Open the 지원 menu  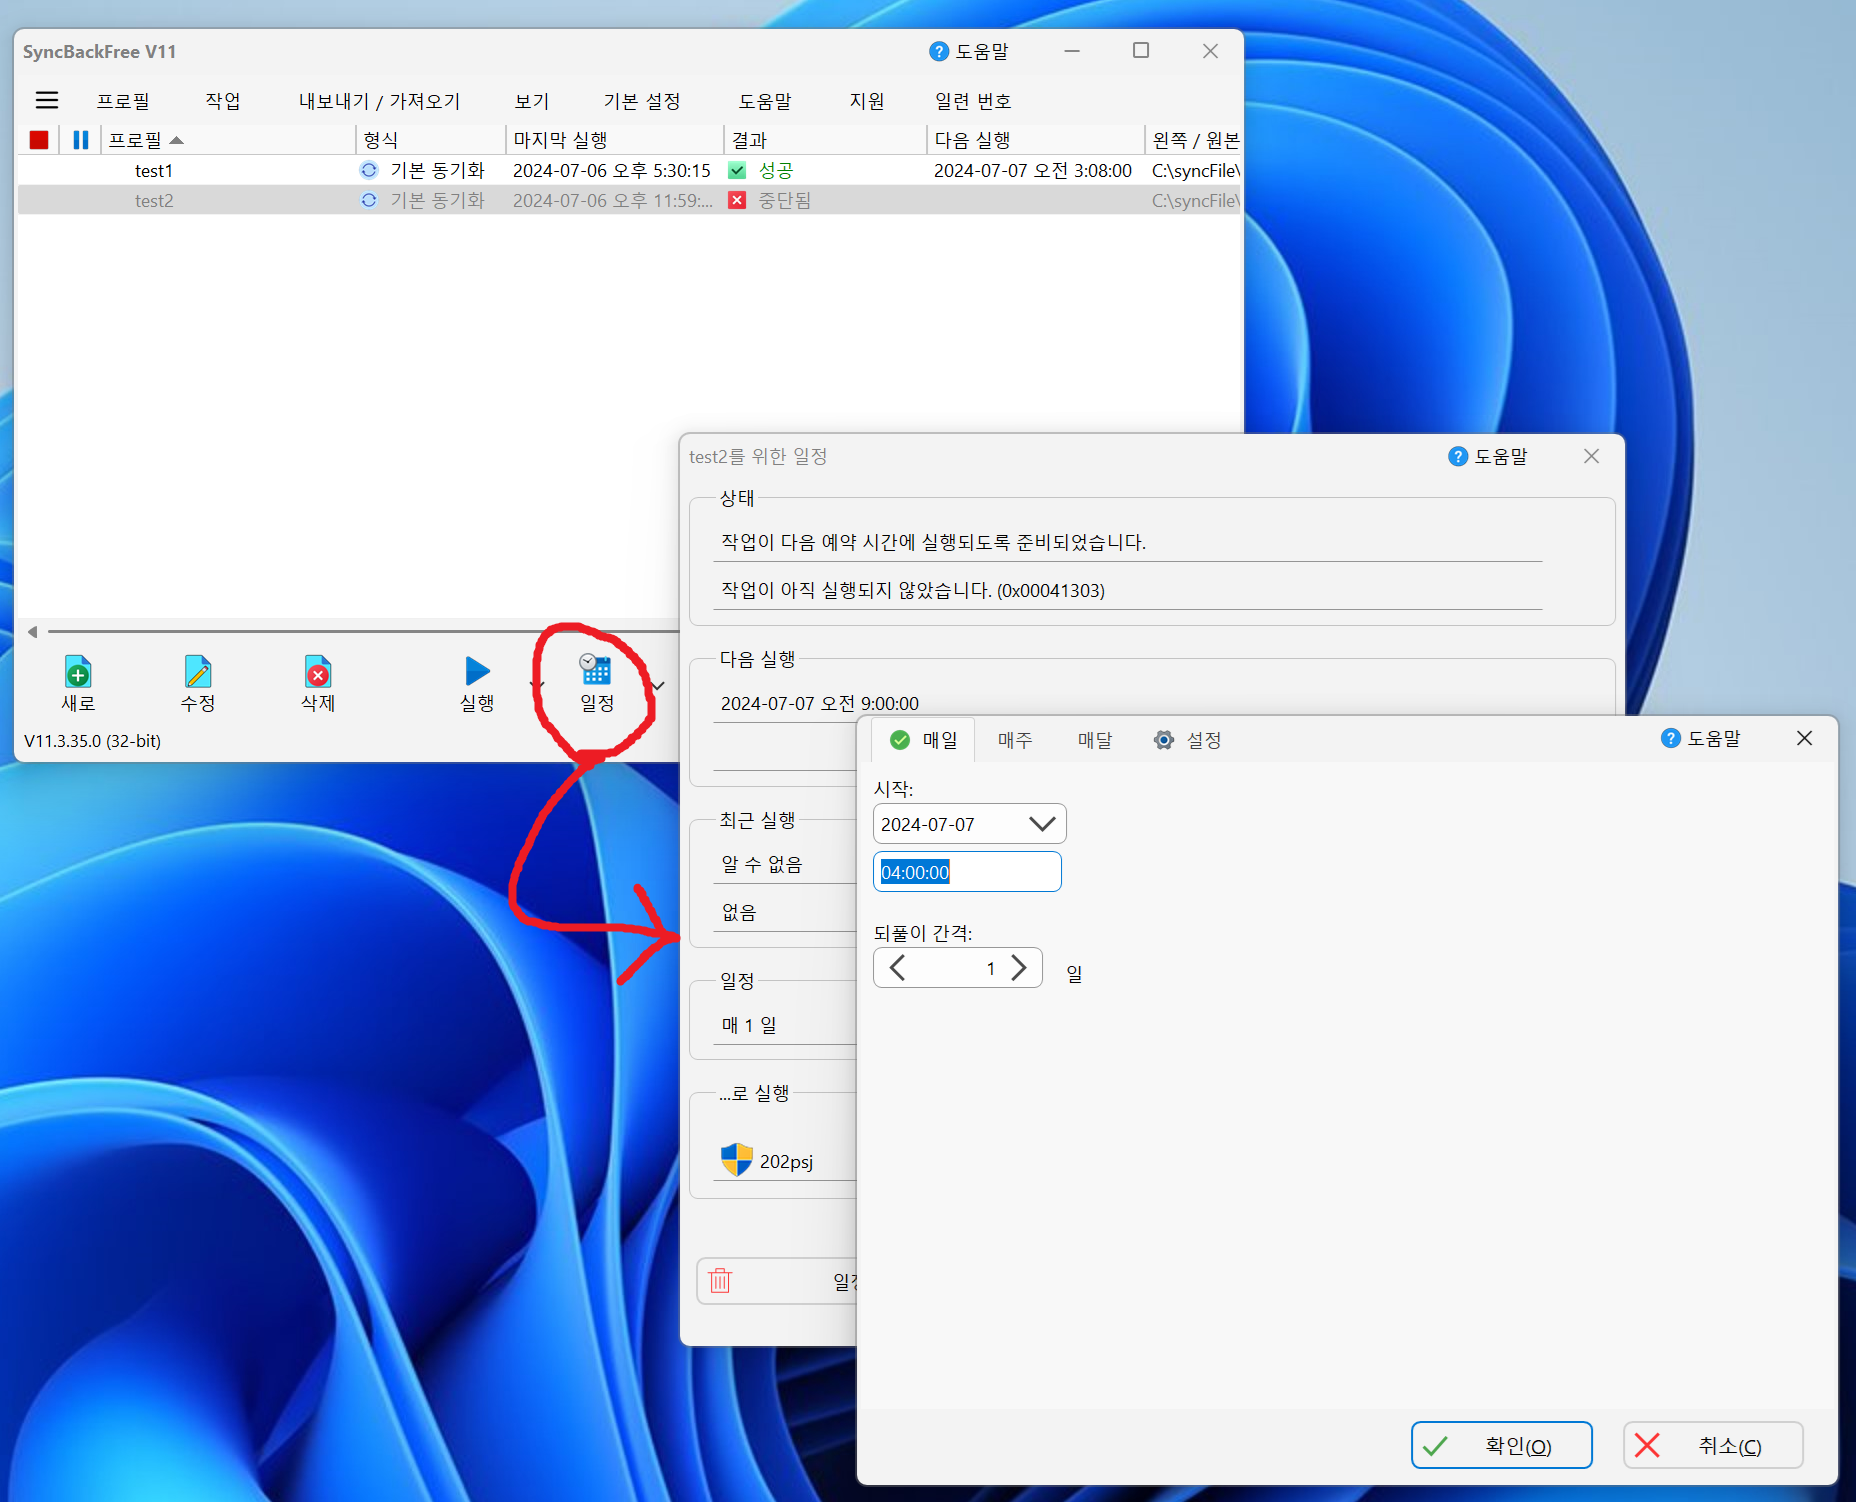(x=867, y=101)
